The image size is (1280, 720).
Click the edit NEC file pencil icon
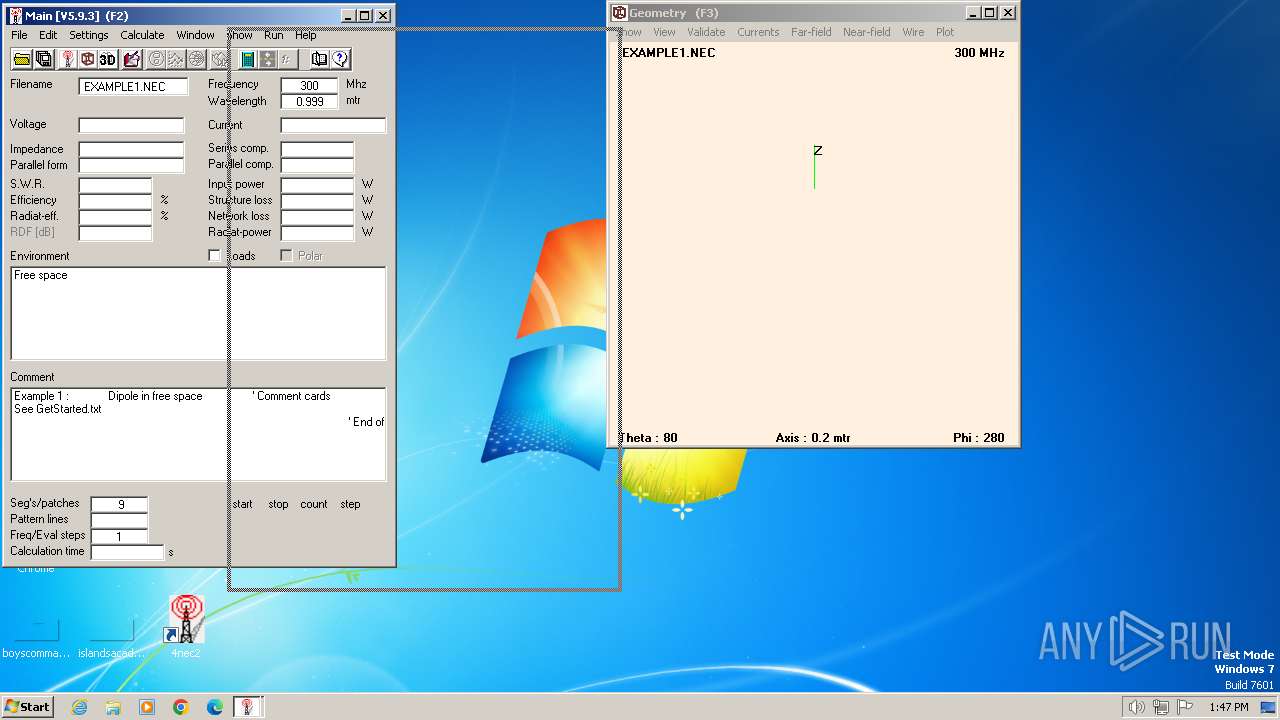[131, 59]
